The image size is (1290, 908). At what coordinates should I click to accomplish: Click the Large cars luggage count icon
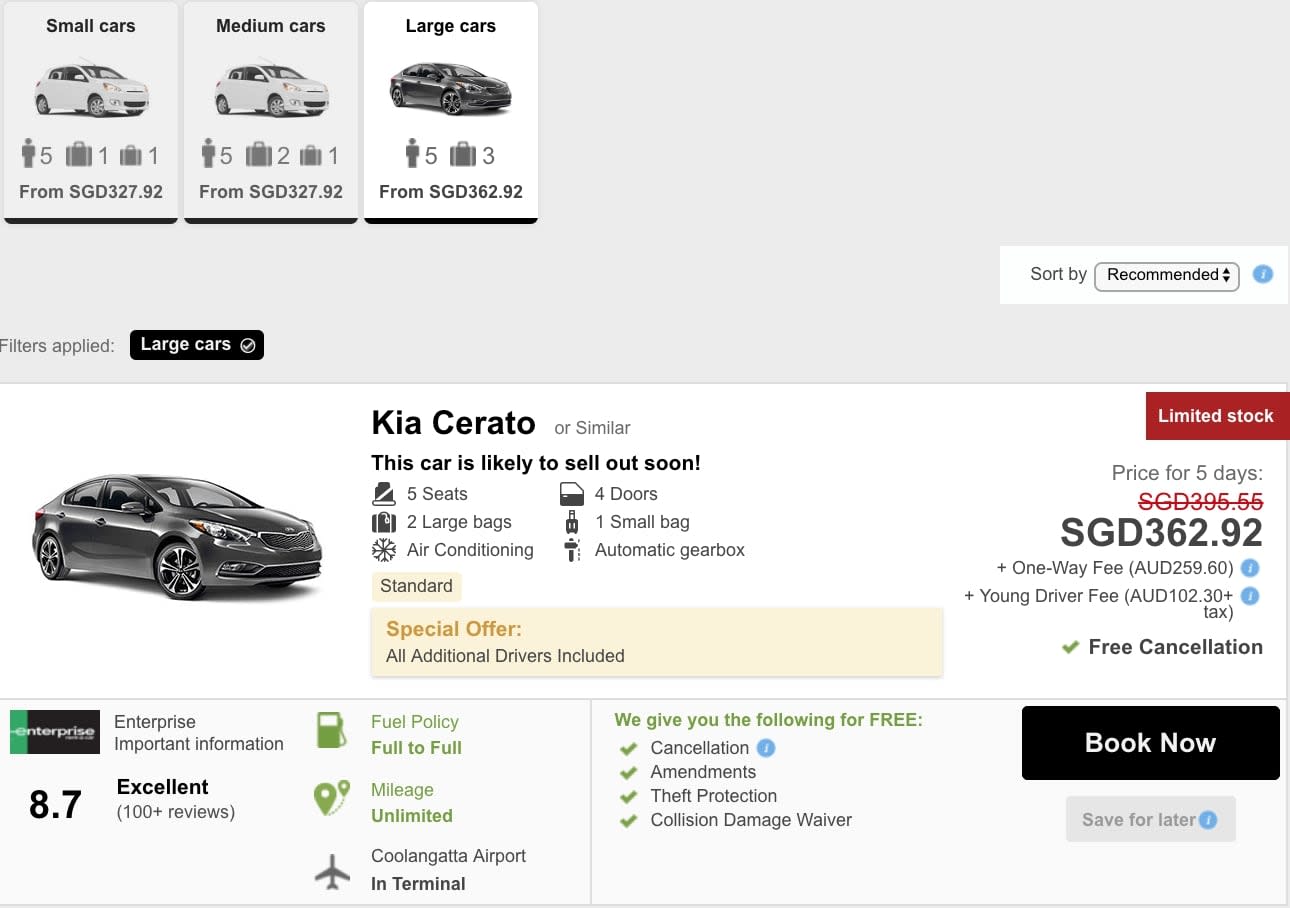coord(462,155)
